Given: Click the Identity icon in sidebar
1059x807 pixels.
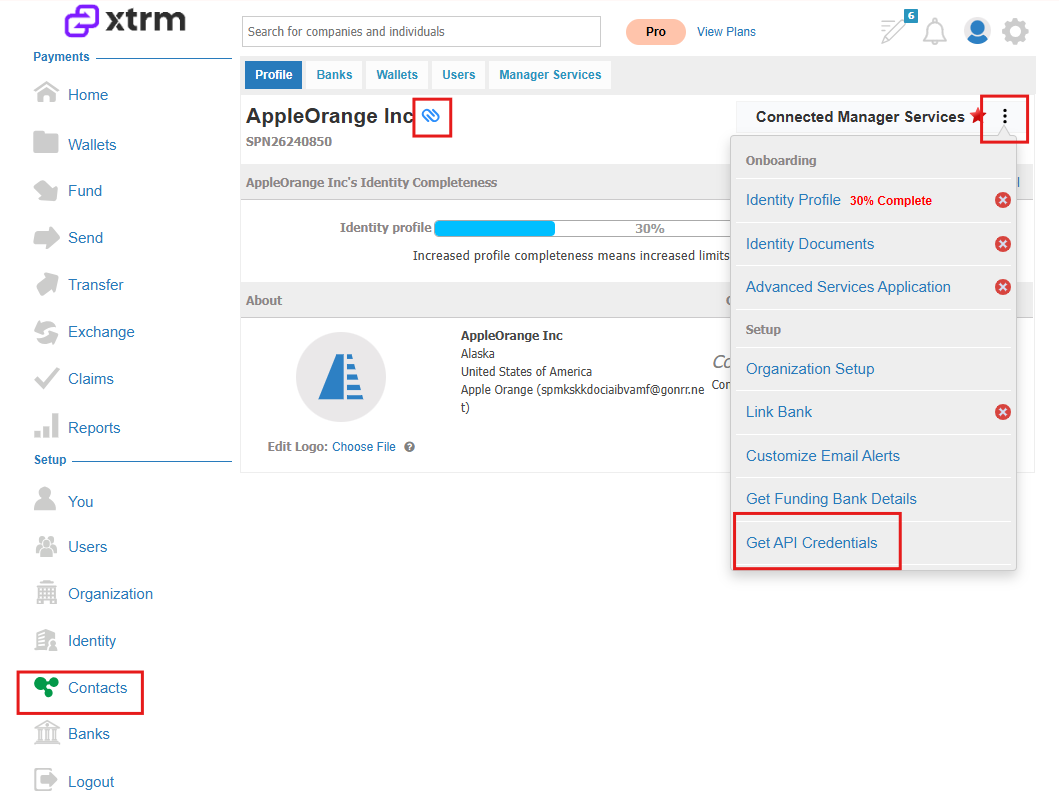Looking at the screenshot, I should tap(46, 640).
